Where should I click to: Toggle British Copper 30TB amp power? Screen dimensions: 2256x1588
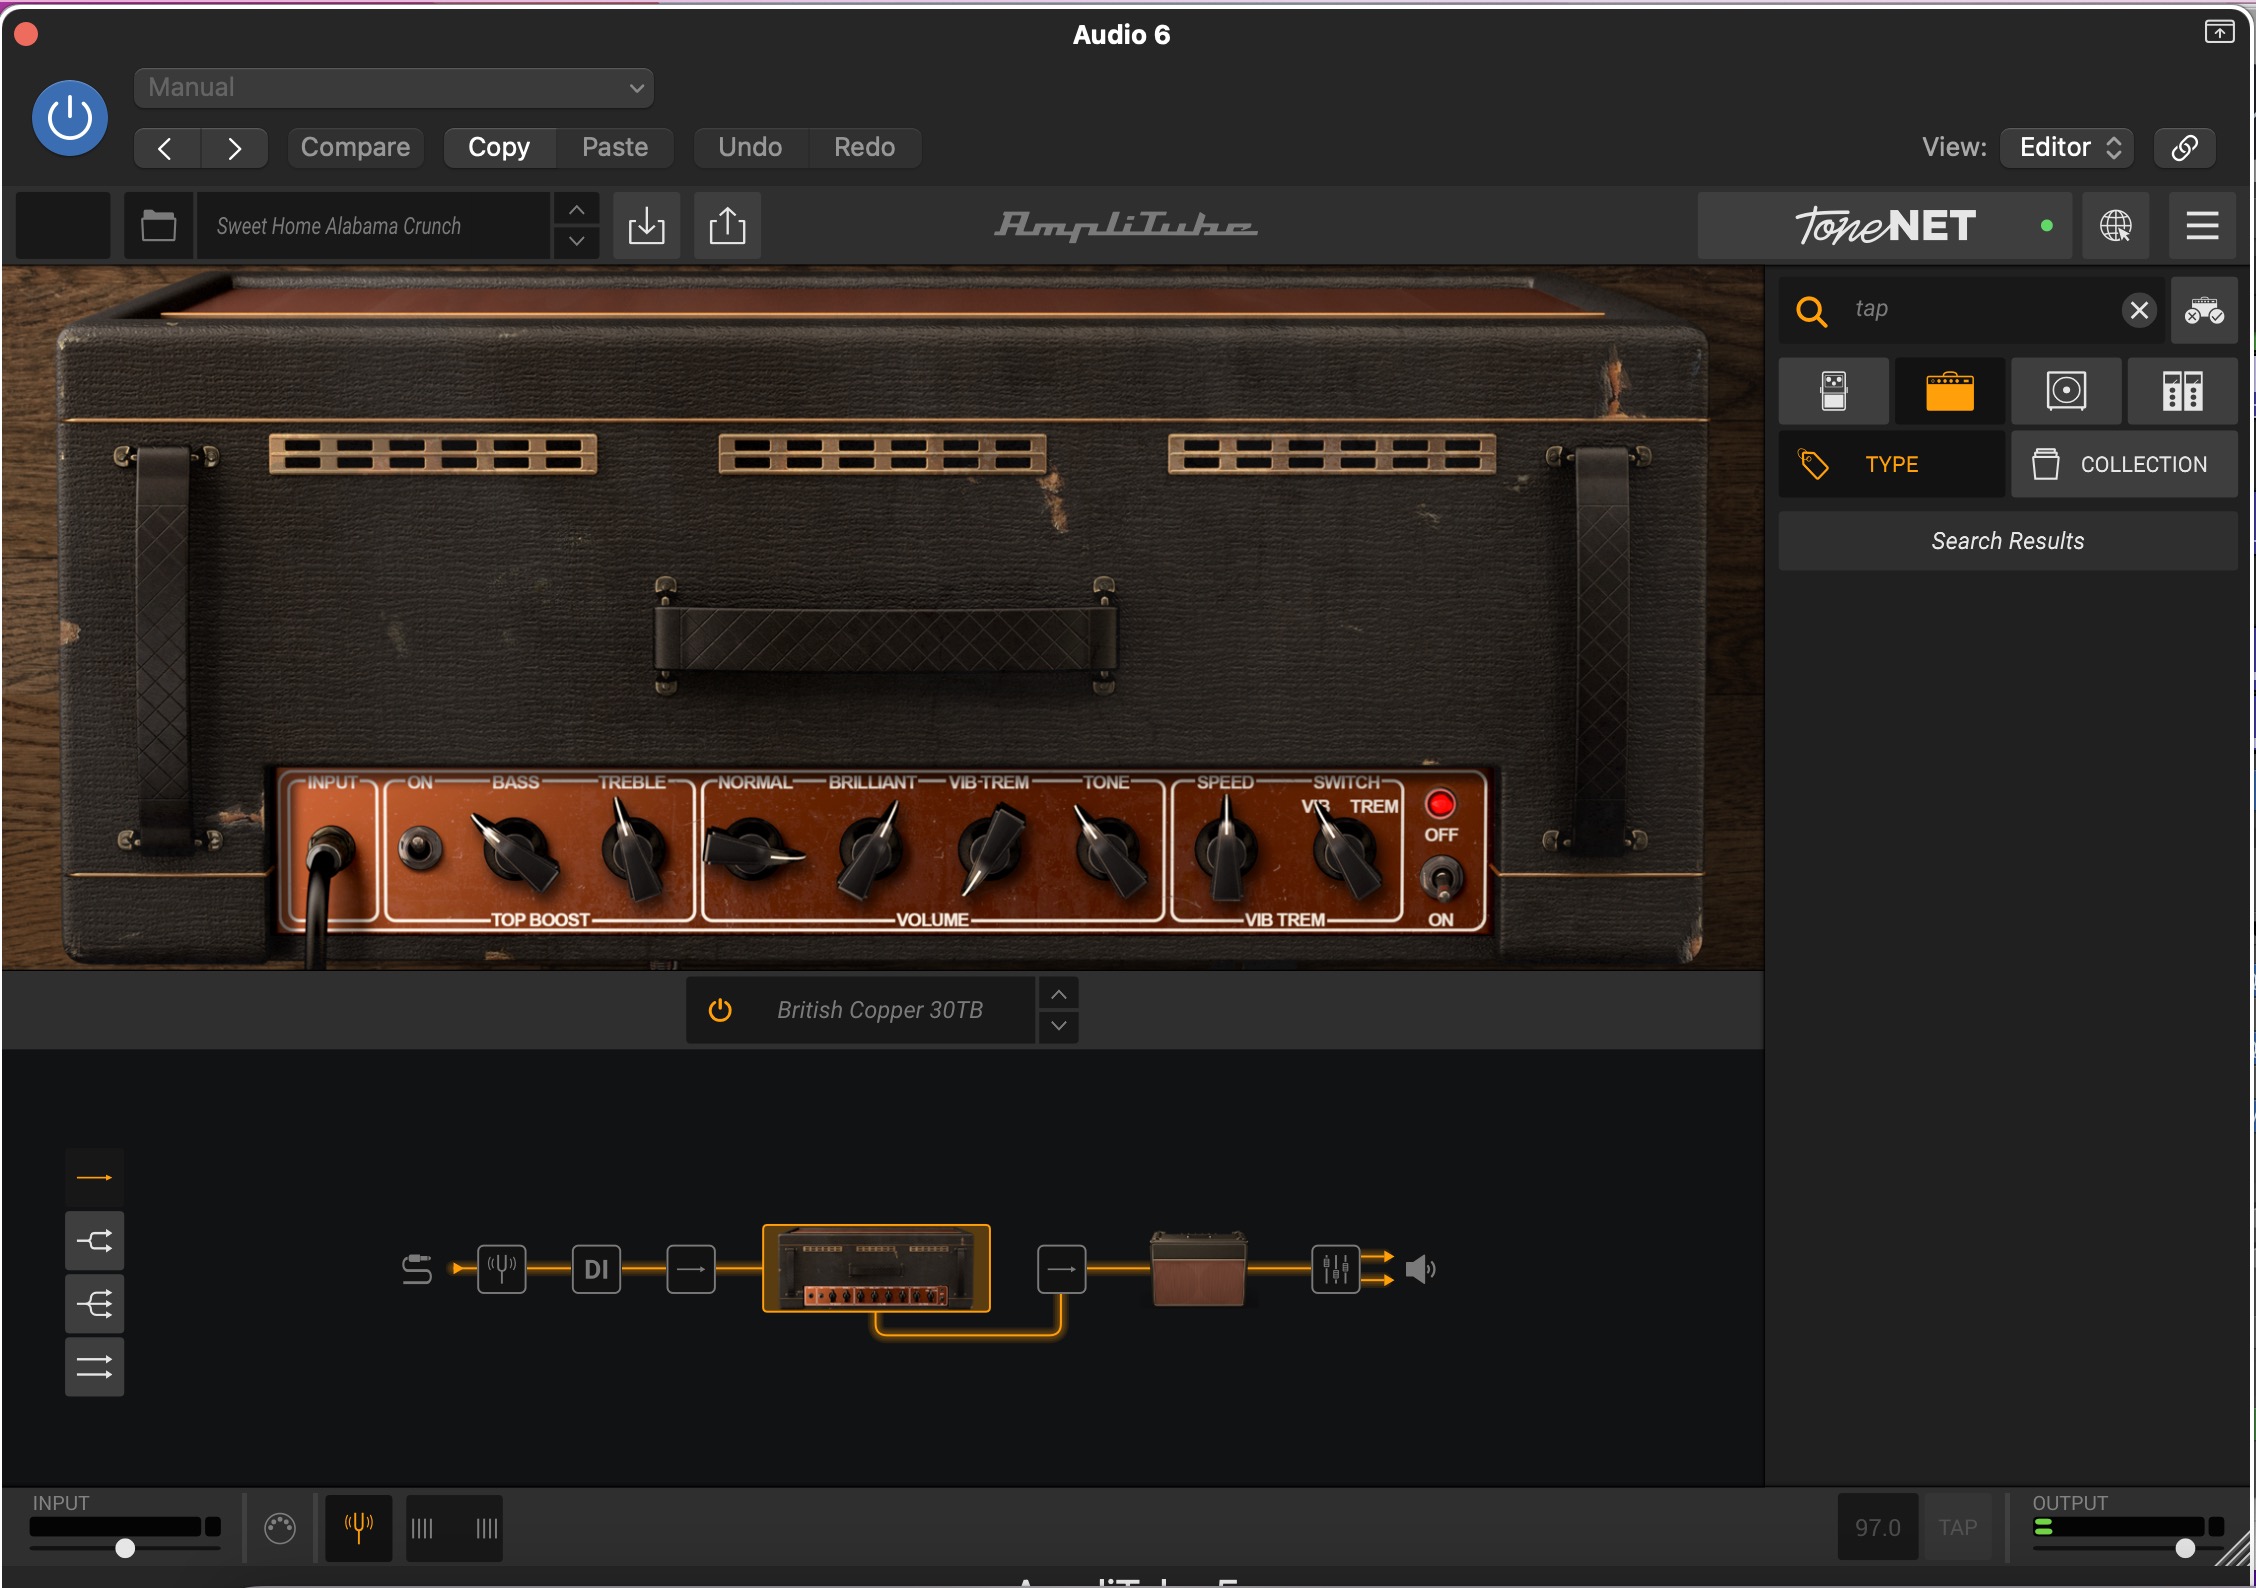[x=720, y=1010]
